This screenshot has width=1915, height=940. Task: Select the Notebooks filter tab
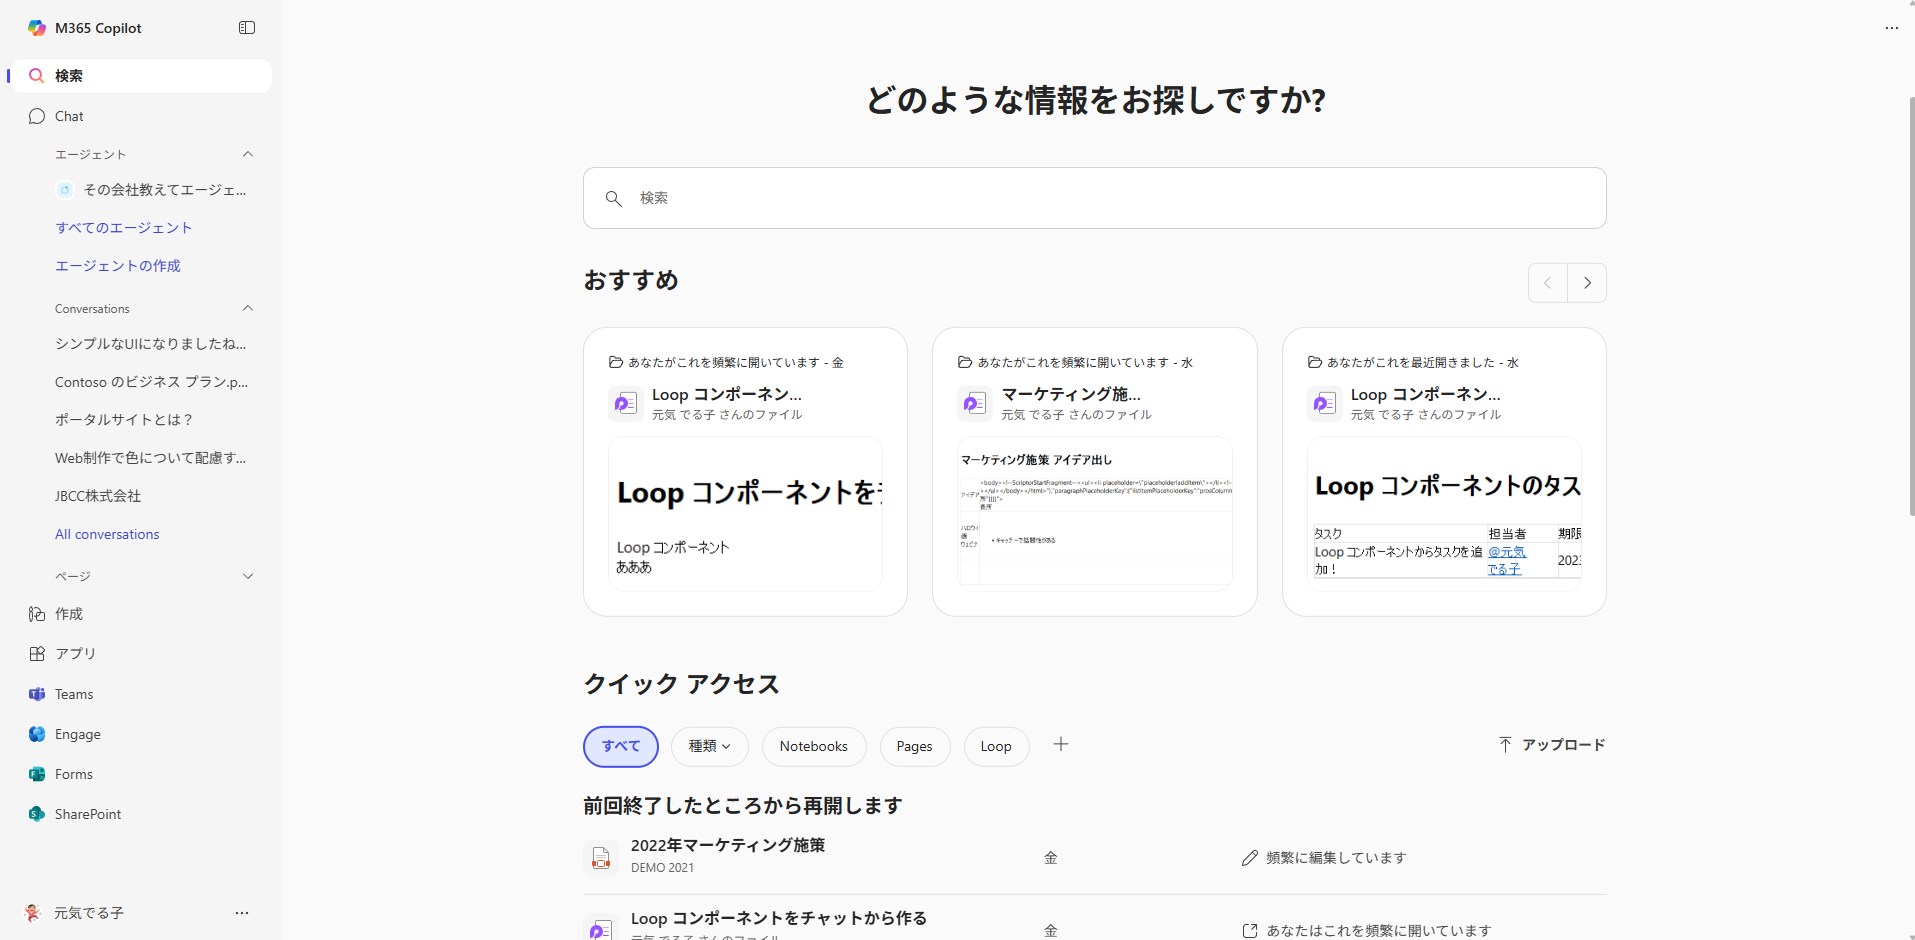(x=814, y=747)
